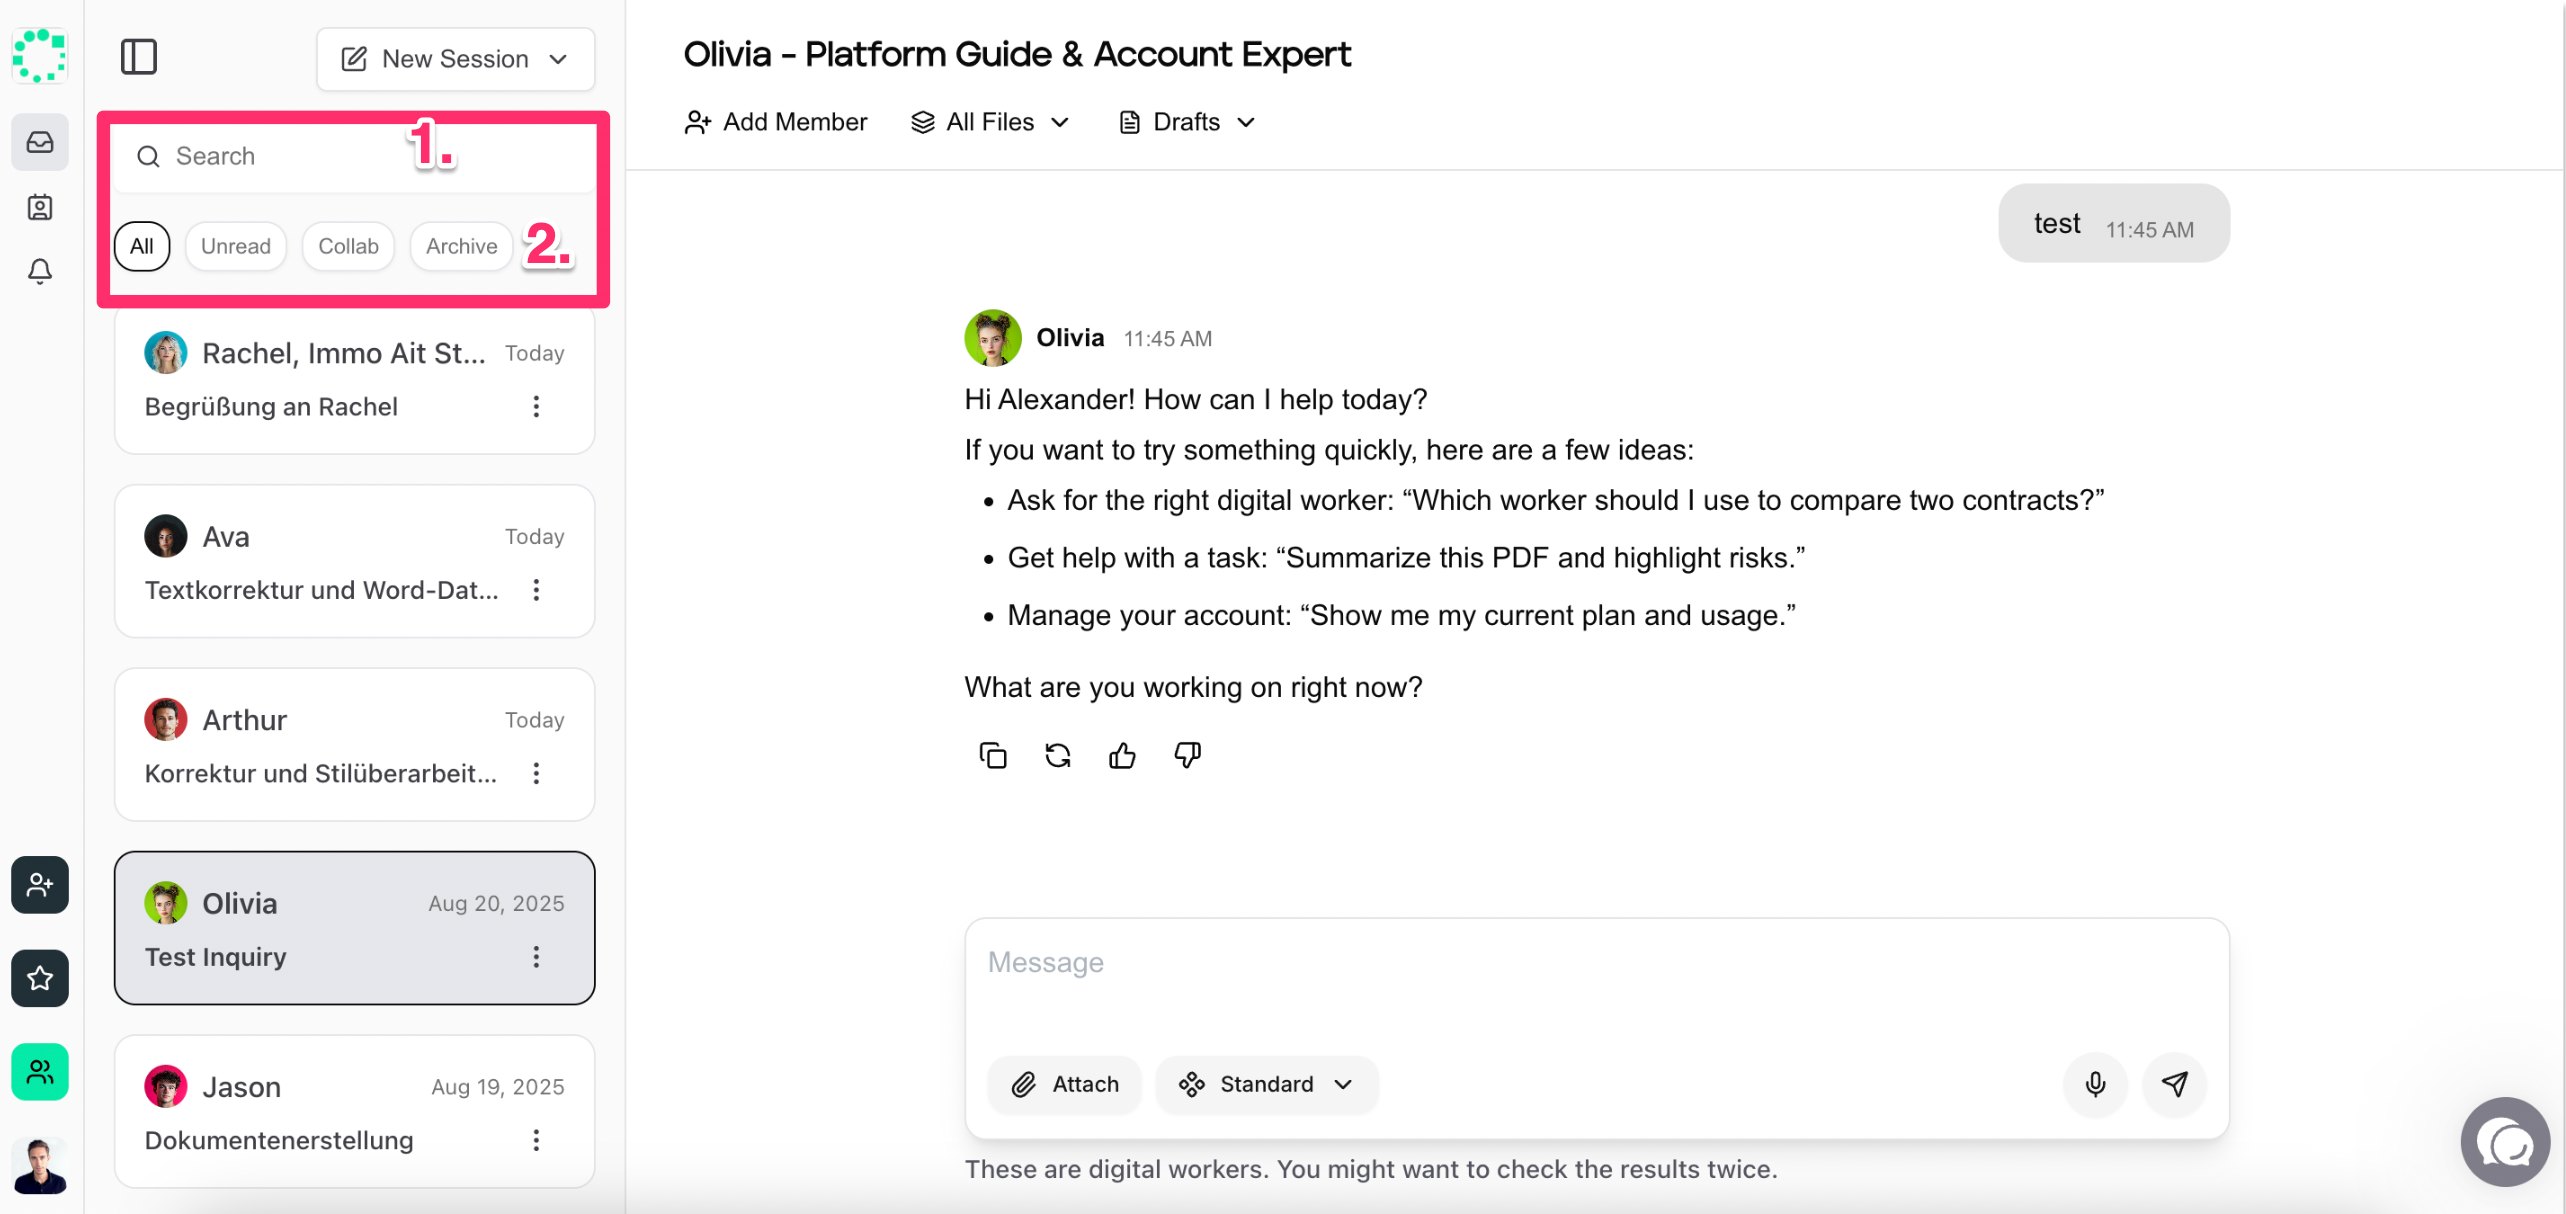
Task: Expand the Standard mode dropdown
Action: [x=1266, y=1084]
